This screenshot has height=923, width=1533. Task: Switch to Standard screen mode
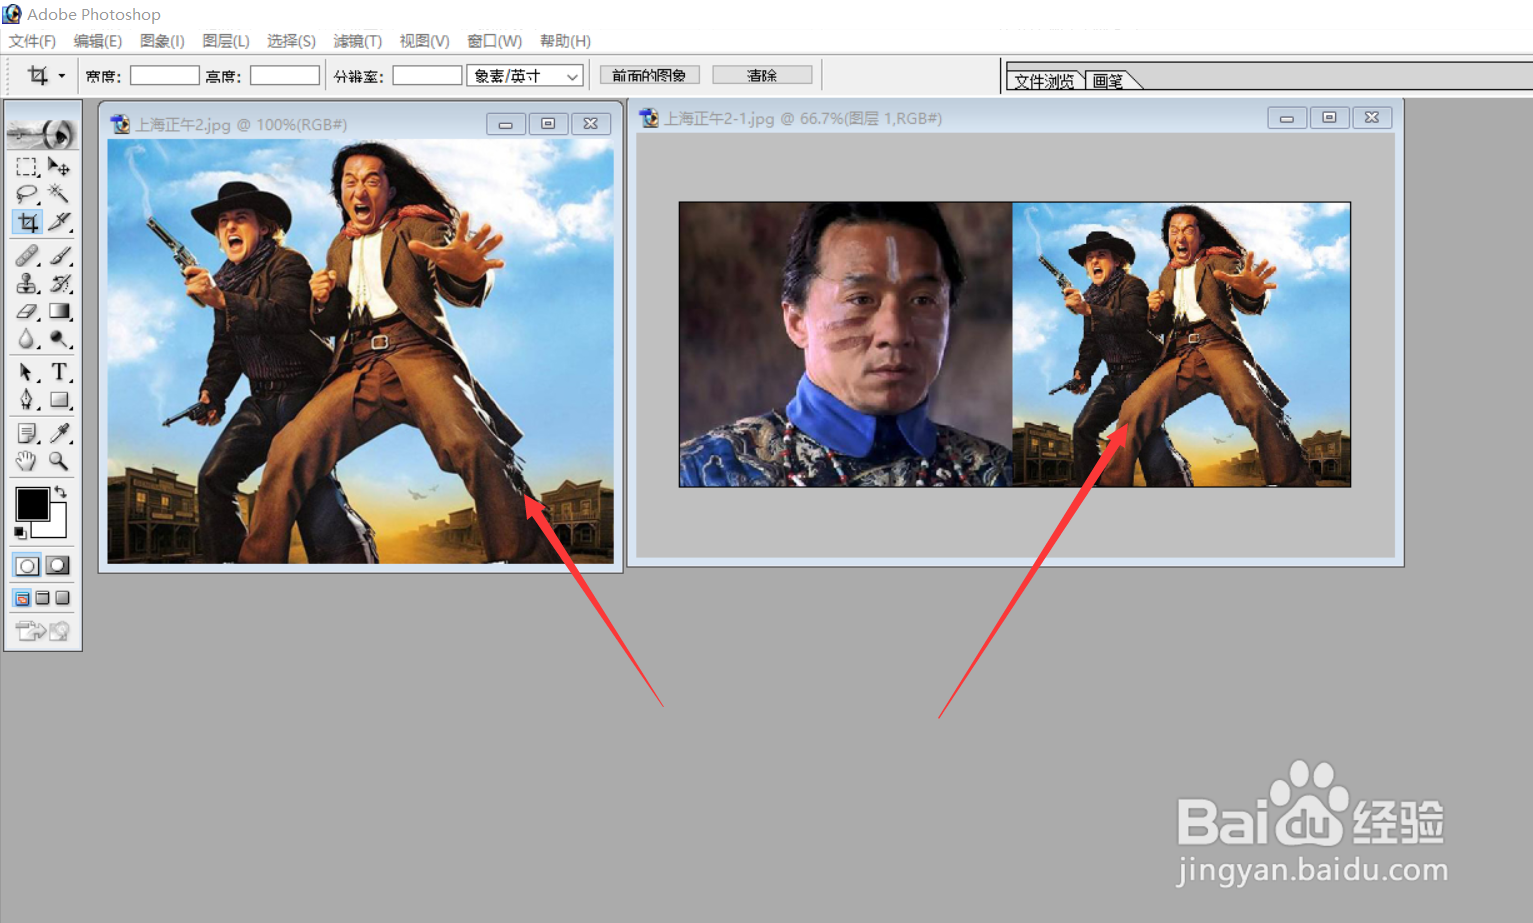(22, 598)
